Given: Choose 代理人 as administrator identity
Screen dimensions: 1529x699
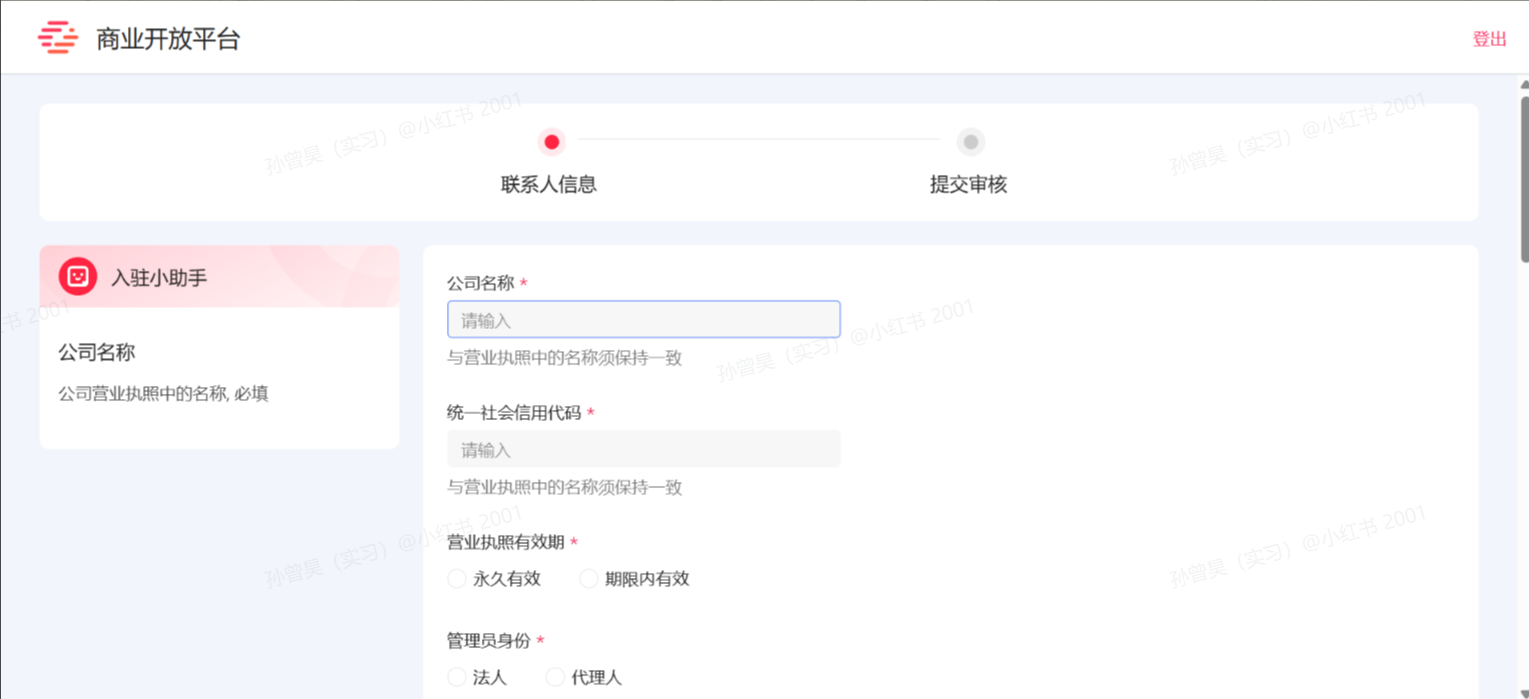Looking at the screenshot, I should click(555, 677).
